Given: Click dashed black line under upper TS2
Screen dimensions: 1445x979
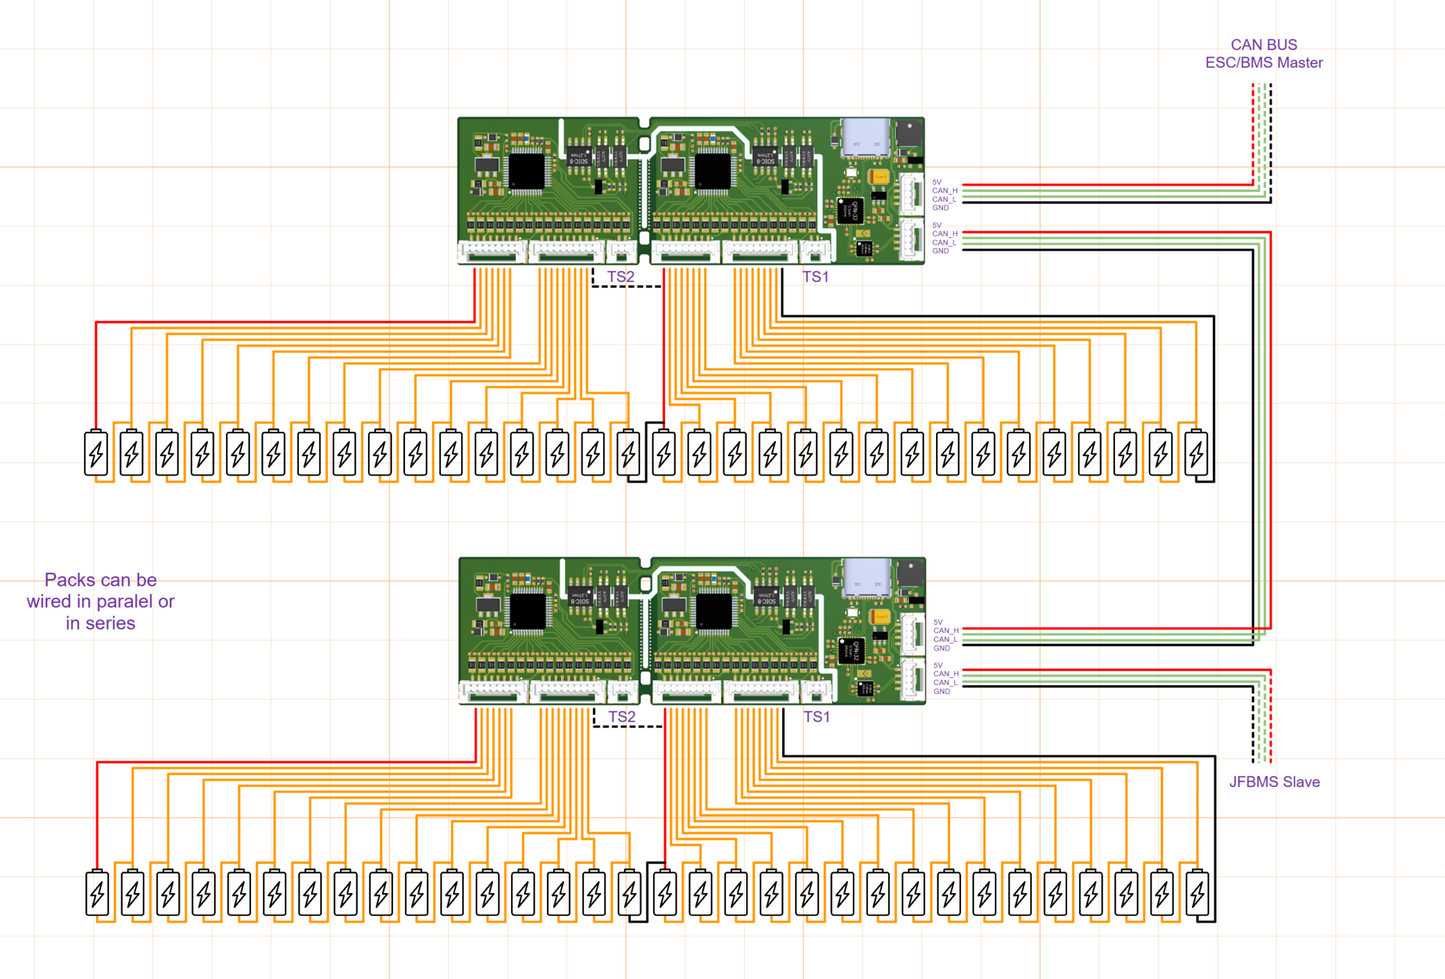Looking at the screenshot, I should coord(626,280).
